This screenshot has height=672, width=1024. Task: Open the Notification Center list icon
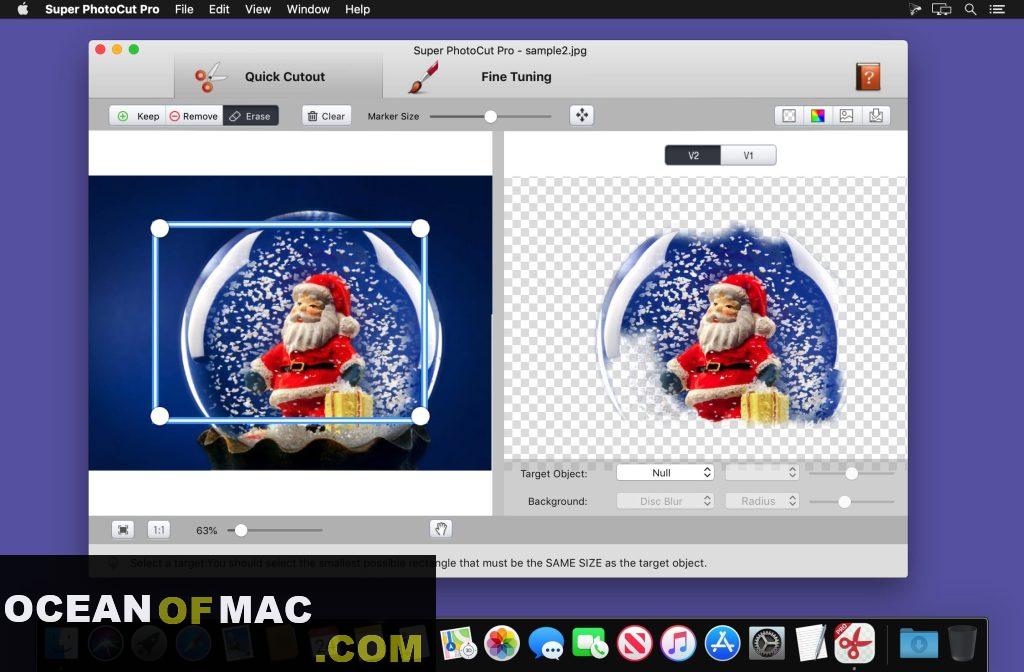997,9
